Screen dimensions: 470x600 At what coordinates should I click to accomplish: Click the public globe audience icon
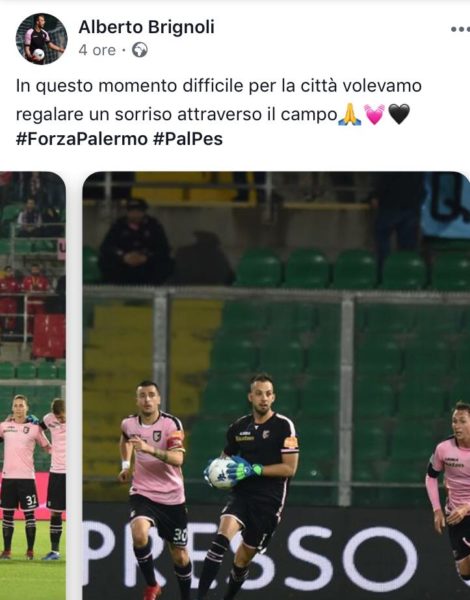140,50
